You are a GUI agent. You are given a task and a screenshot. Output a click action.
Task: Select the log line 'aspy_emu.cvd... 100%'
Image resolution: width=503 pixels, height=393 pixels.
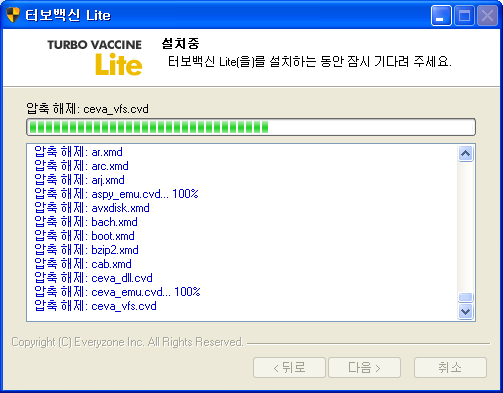(116, 194)
